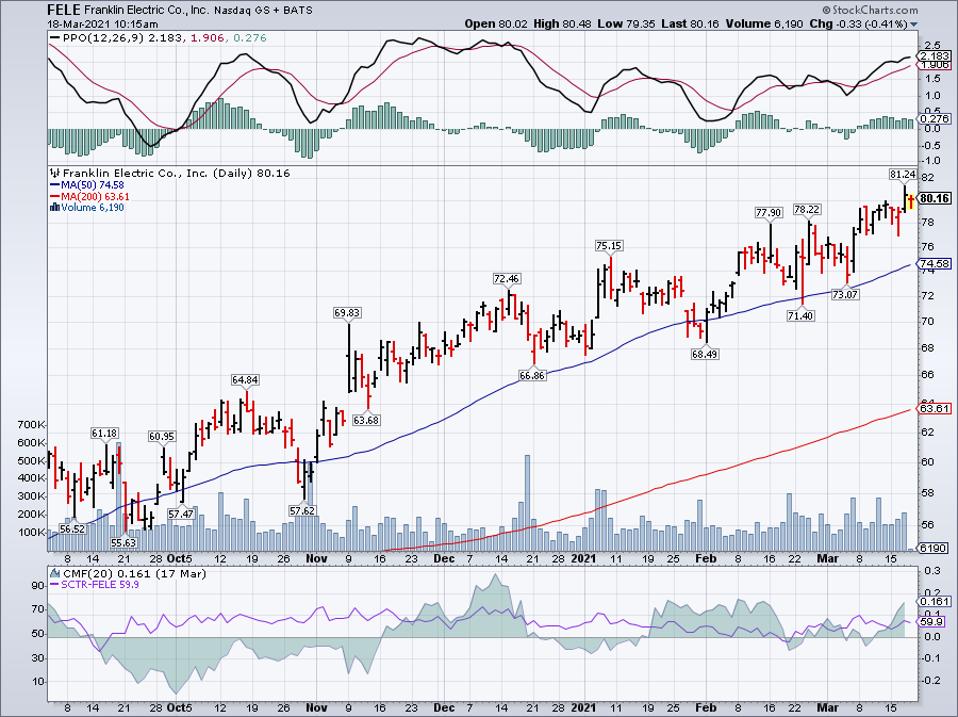Open the dropdown arrow beside the Chg value
Viewport: 958px width, 717px height.
click(x=914, y=25)
